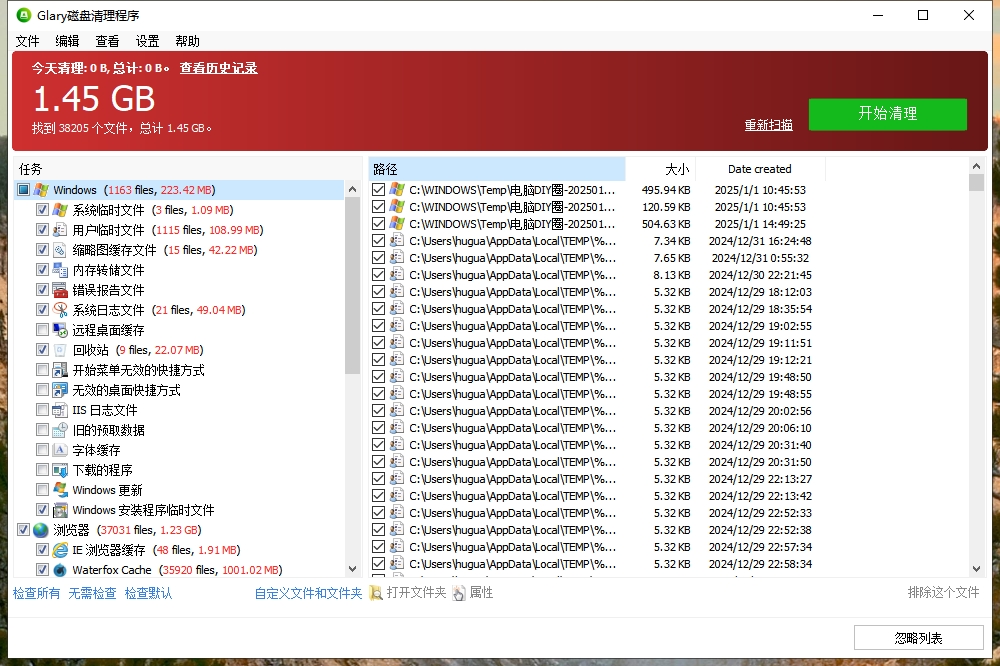The image size is (1000, 666).
Task: Open the 设置 menu
Action: (147, 41)
